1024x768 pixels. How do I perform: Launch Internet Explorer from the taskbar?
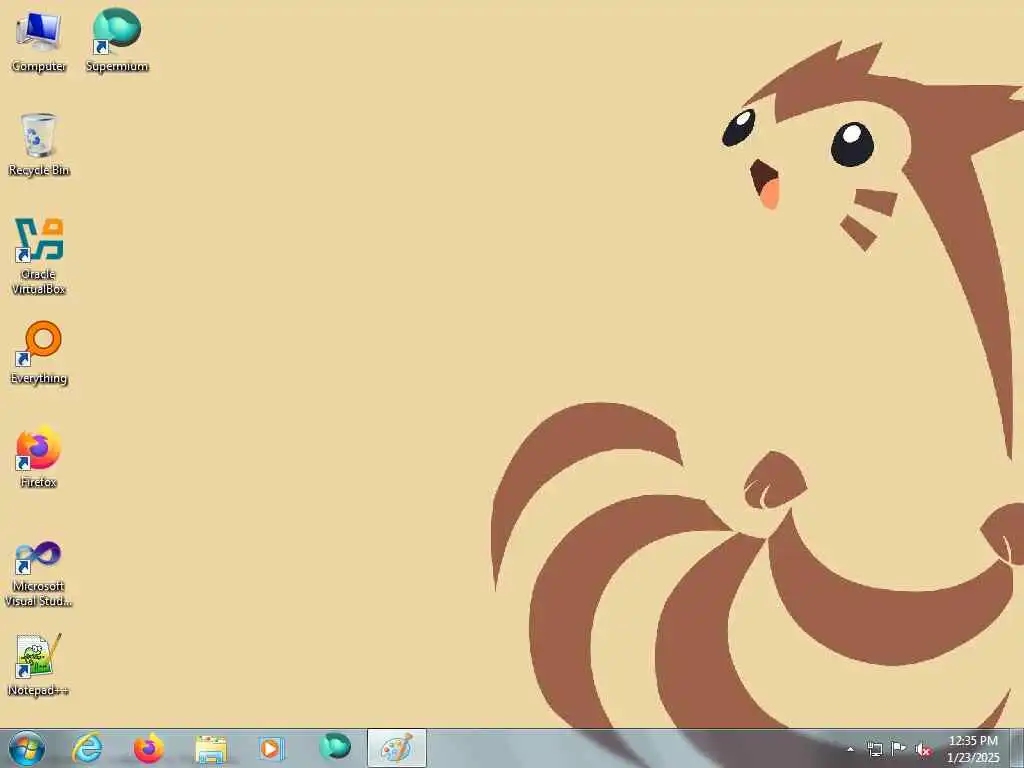pos(87,748)
